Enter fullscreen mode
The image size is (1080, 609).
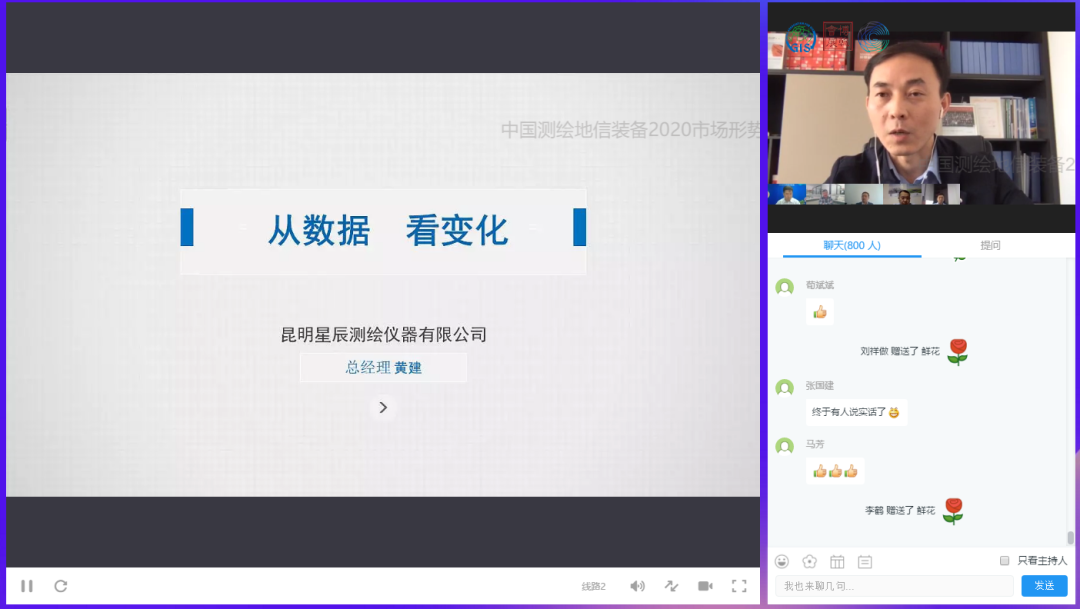click(739, 586)
